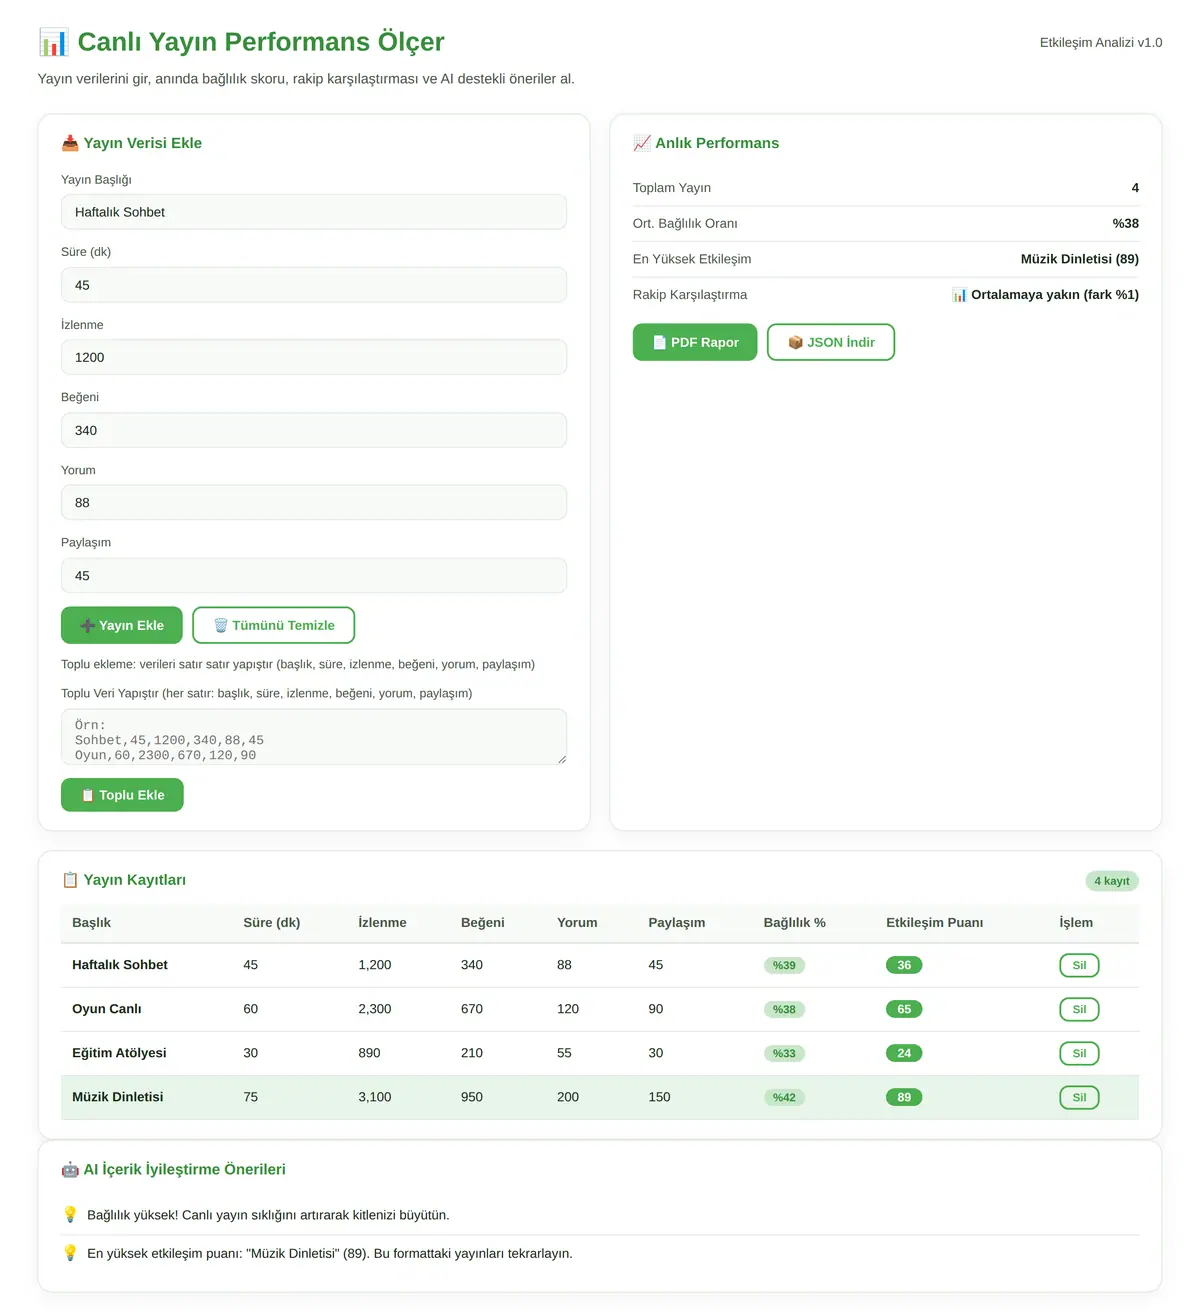Submit pasted data with Toplu Ekle
1200x1315 pixels.
point(122,795)
